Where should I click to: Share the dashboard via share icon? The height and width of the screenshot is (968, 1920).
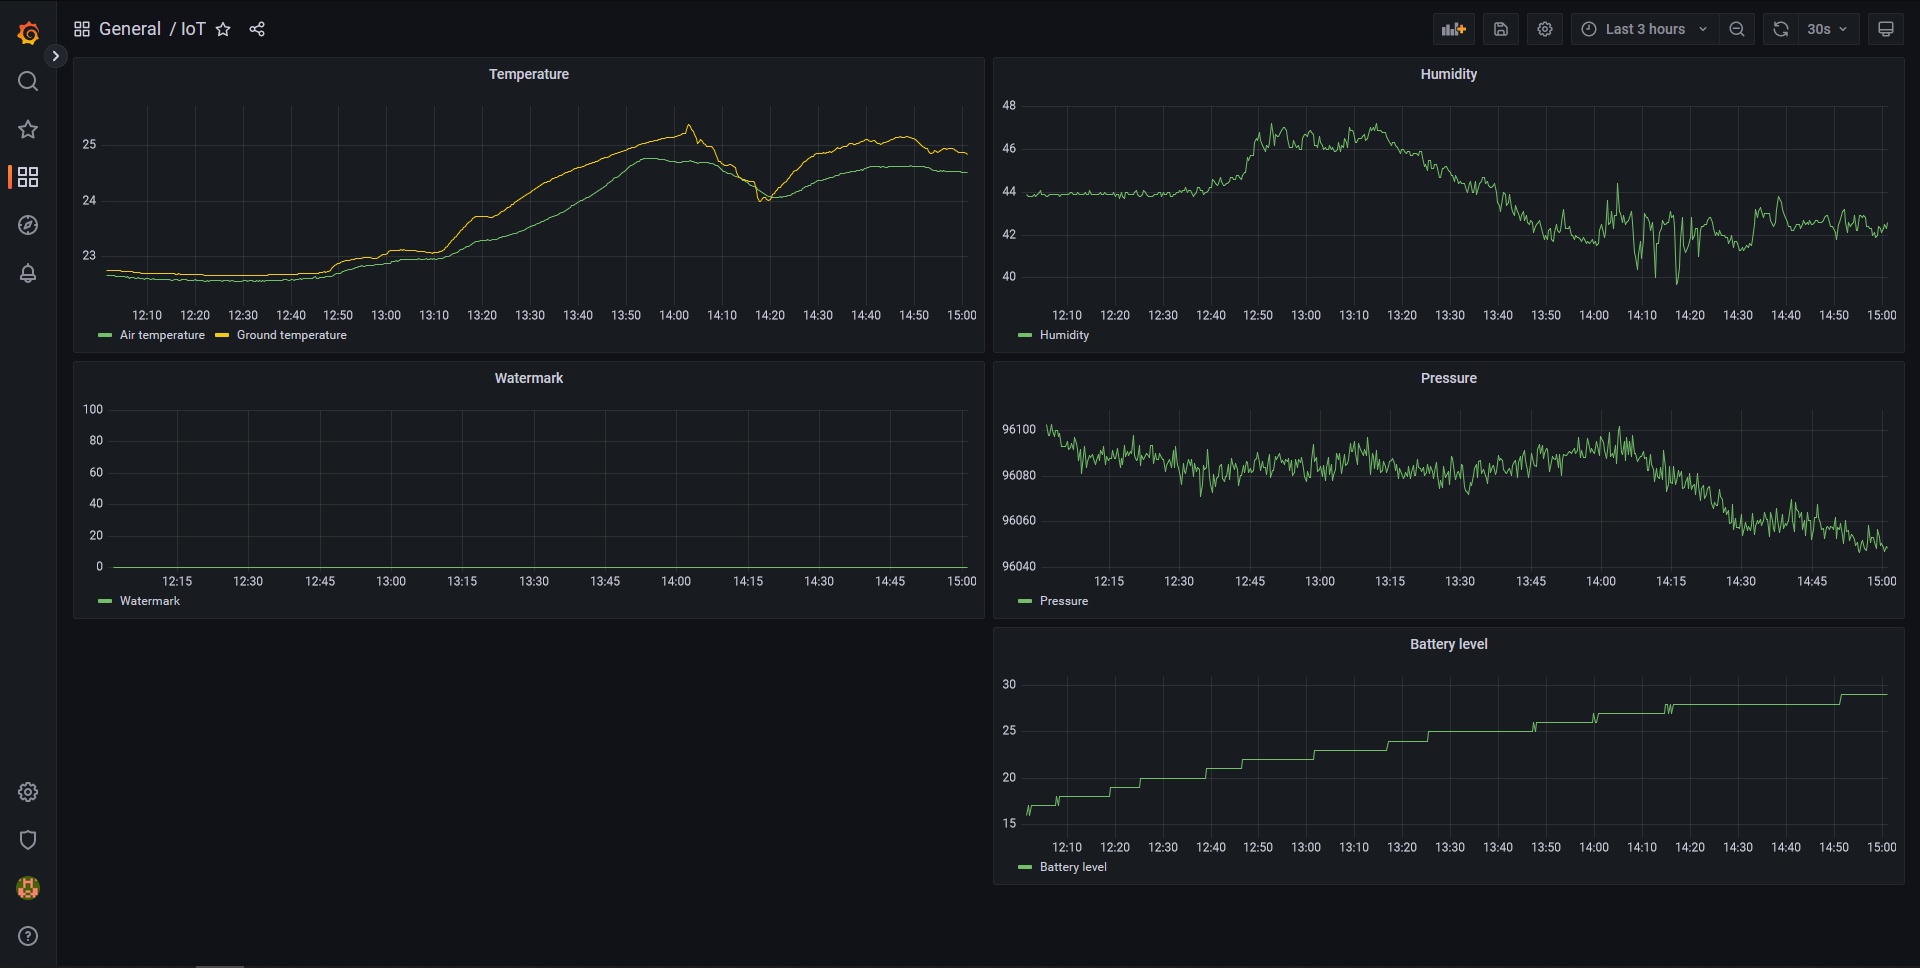click(257, 29)
